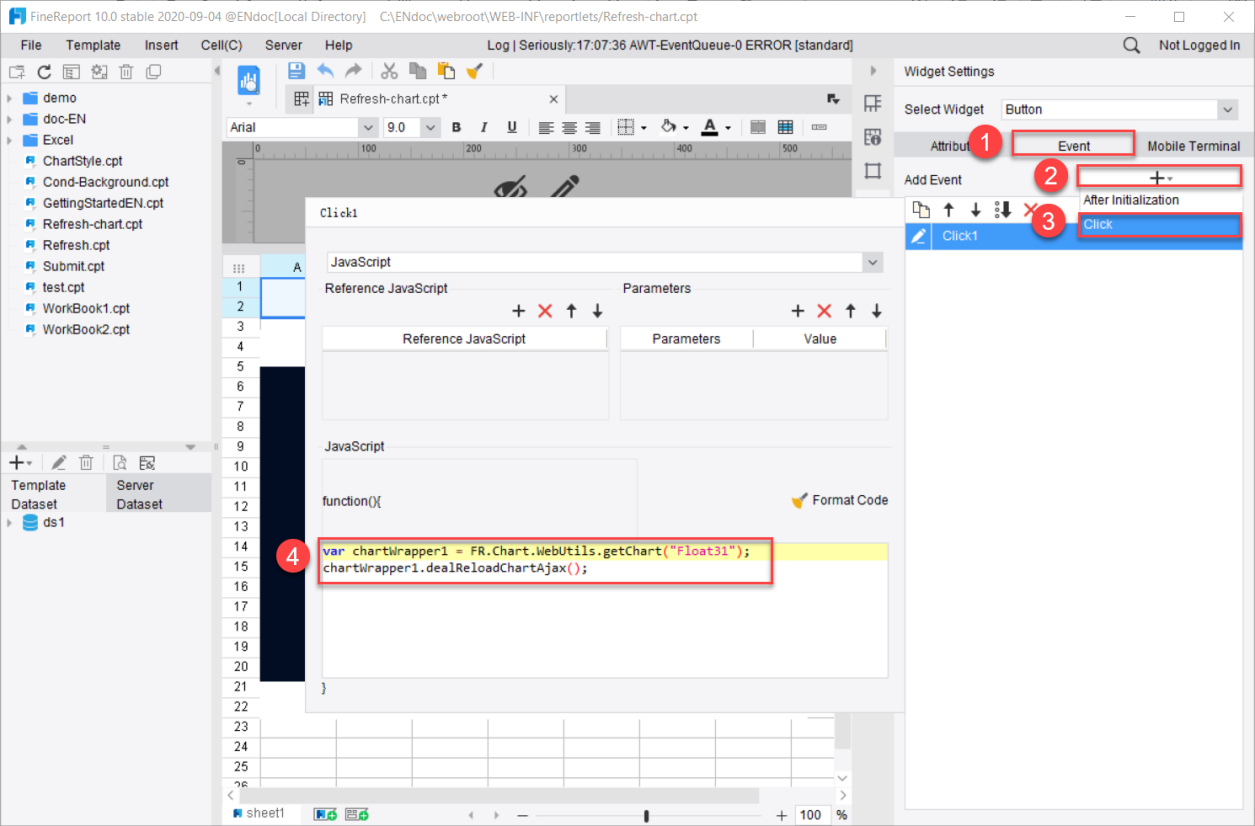Click the search magnifier icon

click(x=1131, y=45)
